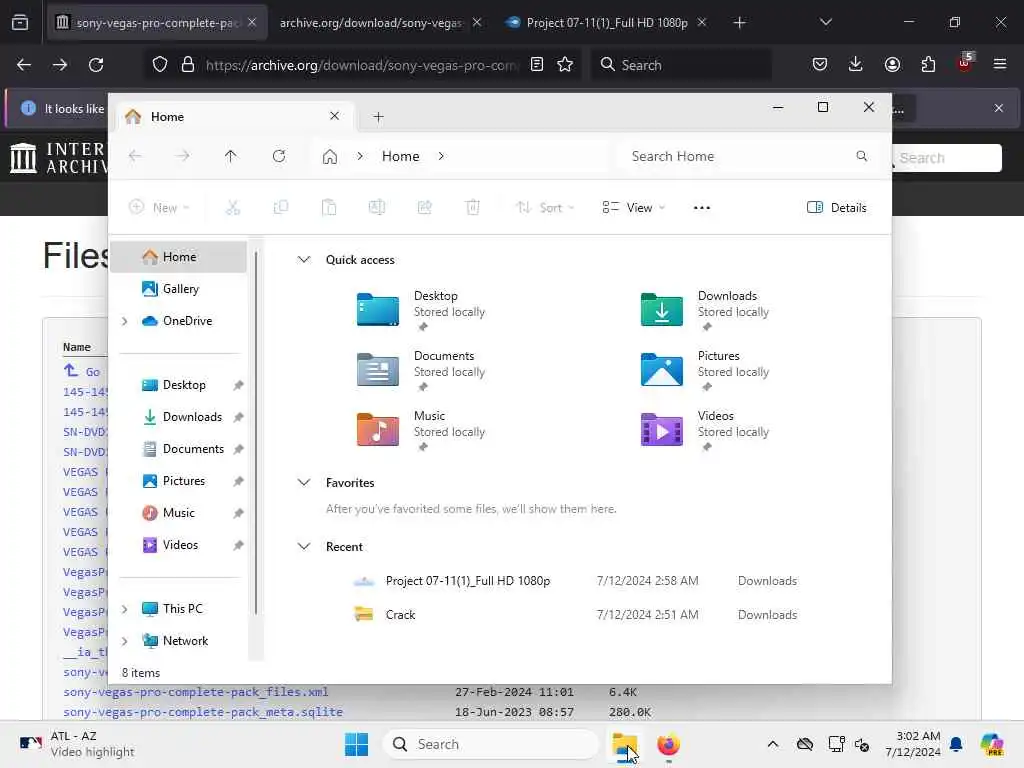
Task: Bookmark this page with the star icon
Action: [x=565, y=65]
